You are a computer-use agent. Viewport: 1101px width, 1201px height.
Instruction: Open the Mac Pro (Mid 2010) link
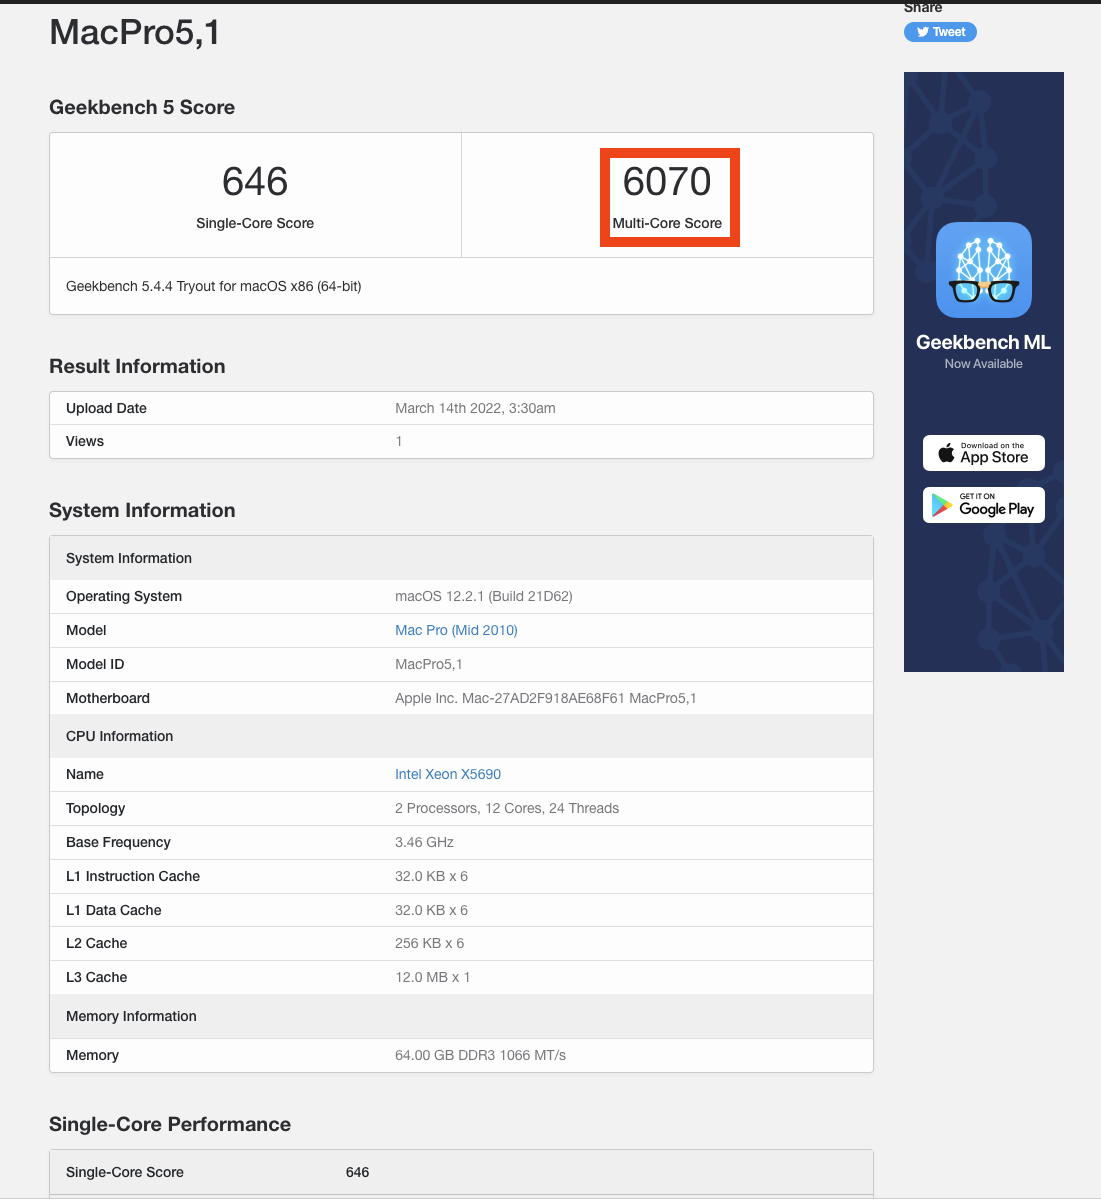click(x=456, y=630)
